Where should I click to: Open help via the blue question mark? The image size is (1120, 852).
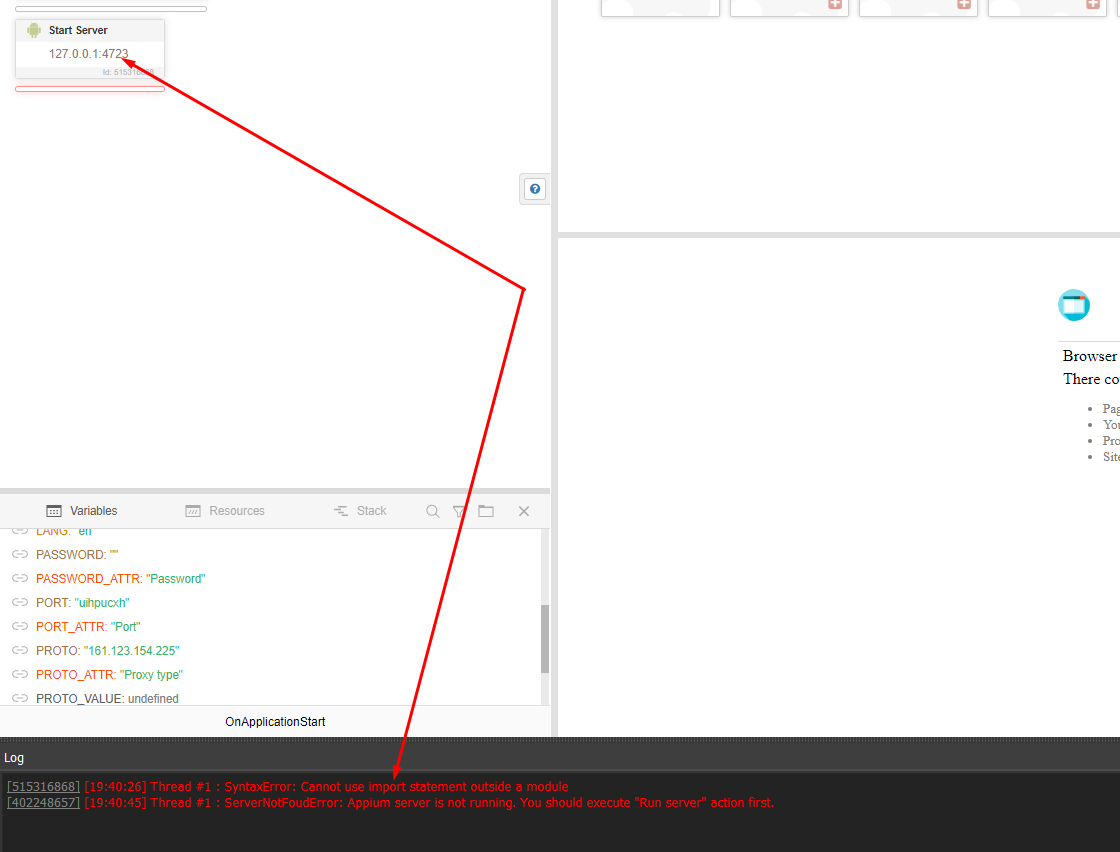535,189
